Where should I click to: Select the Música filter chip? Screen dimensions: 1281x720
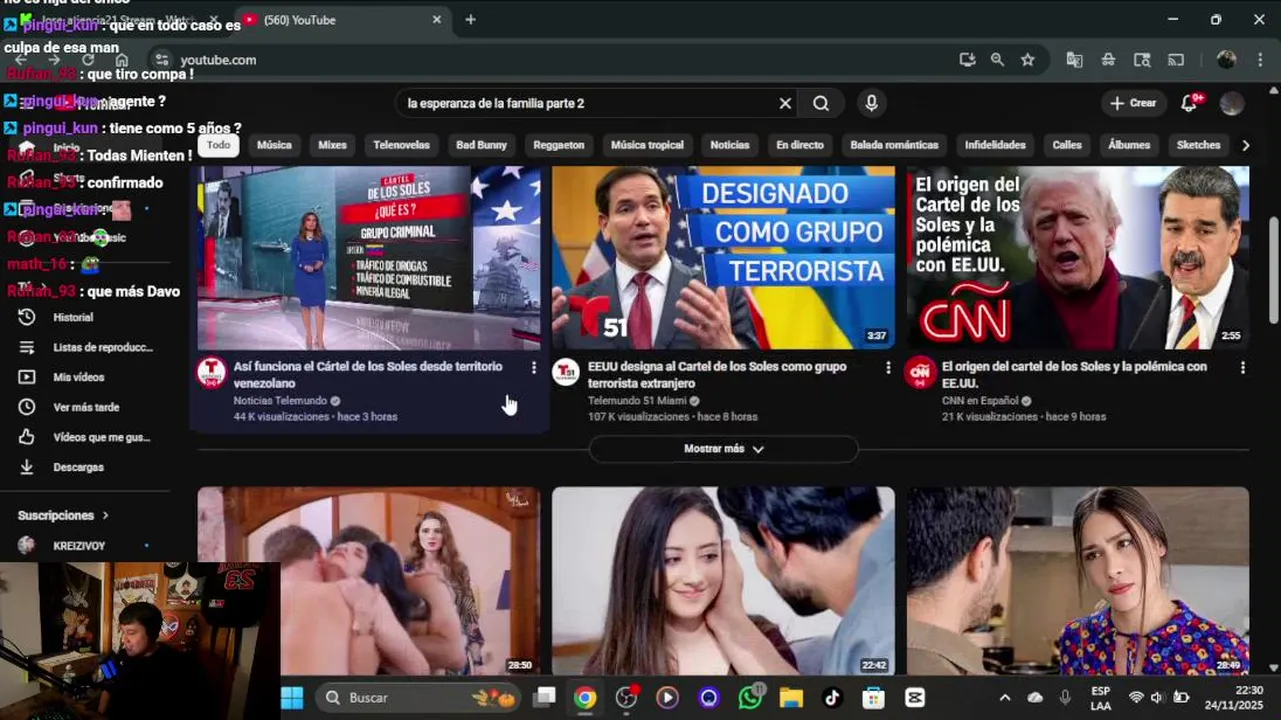coord(274,145)
